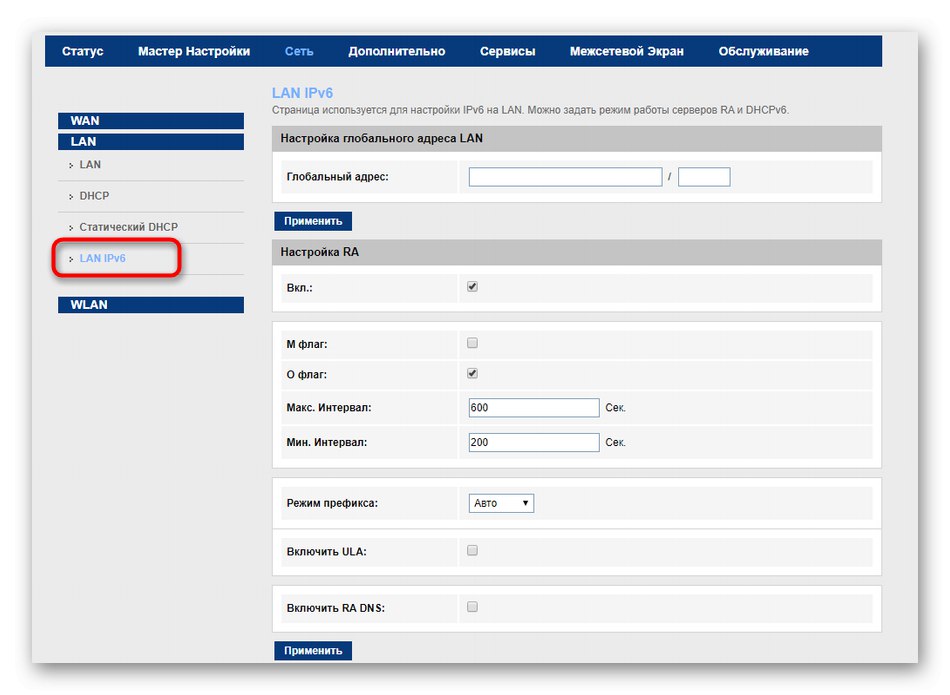
Task: Open the Межсетевой Экран tab
Action: coord(626,52)
